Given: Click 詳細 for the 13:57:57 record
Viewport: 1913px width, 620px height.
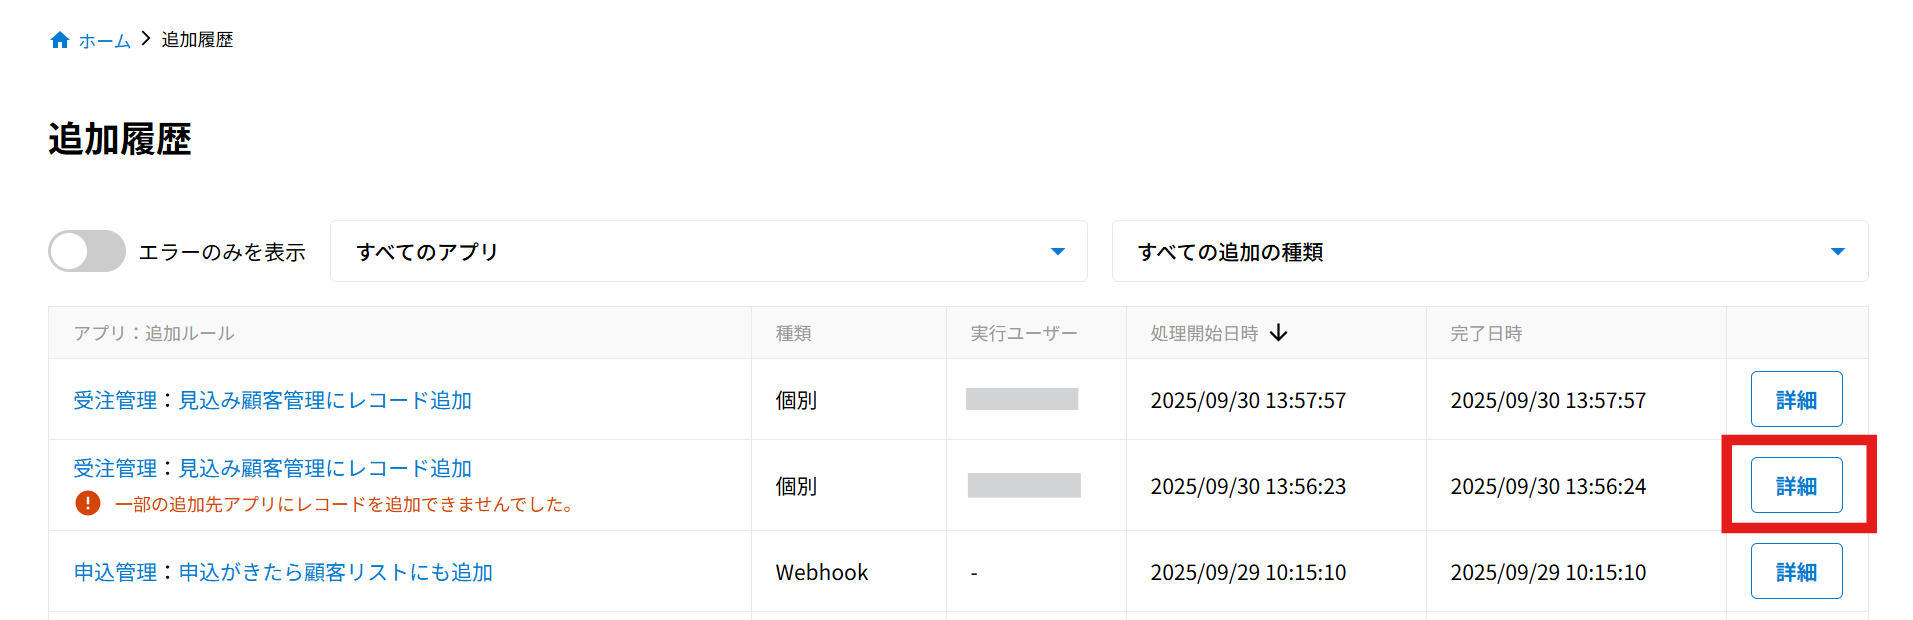Looking at the screenshot, I should coord(1796,399).
